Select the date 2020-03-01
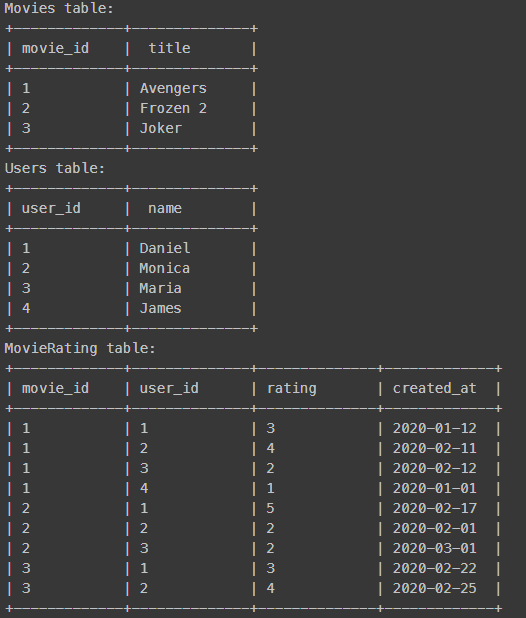Image resolution: width=526 pixels, height=618 pixels. tap(435, 548)
